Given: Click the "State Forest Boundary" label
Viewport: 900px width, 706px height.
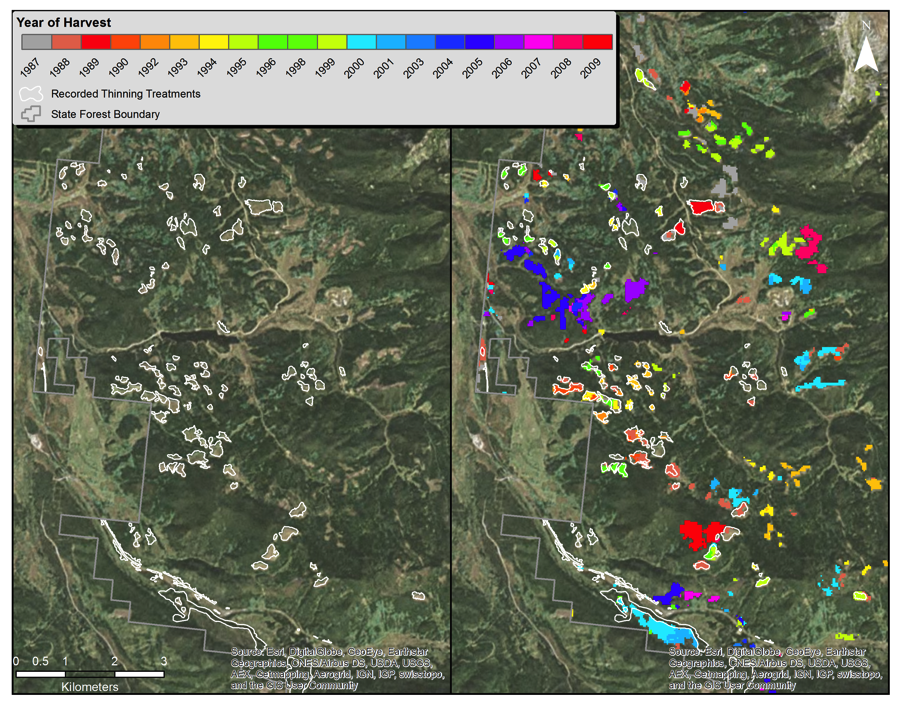Looking at the screenshot, I should 105,114.
